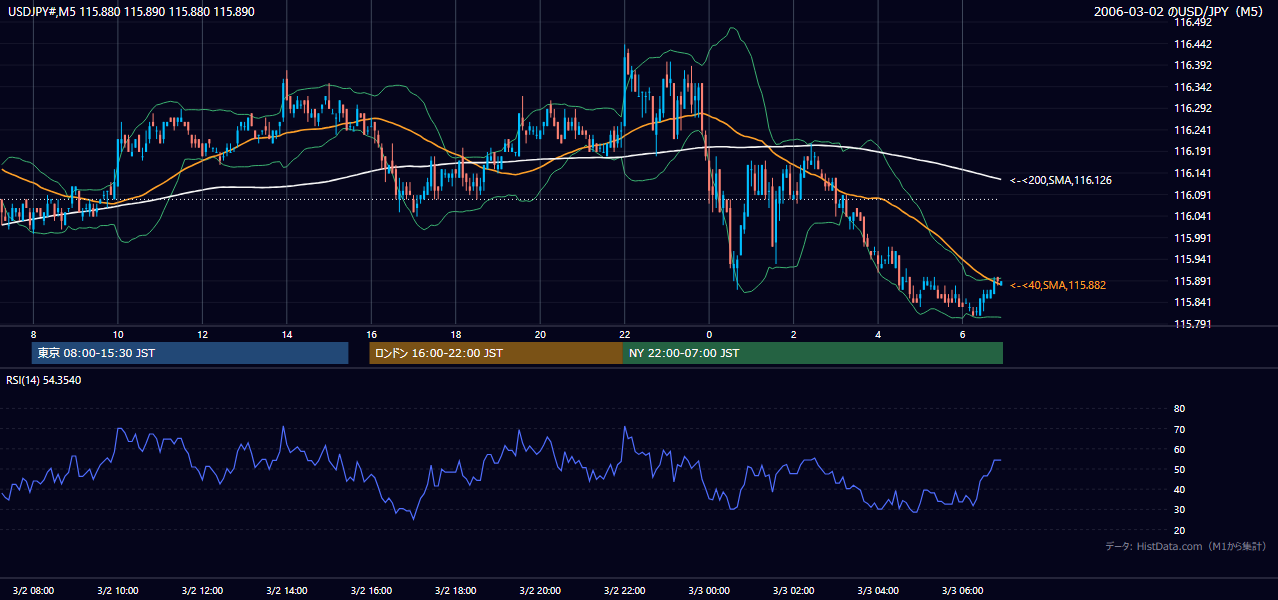Click price axis value 115.941
The image size is (1278, 600).
(1194, 259)
